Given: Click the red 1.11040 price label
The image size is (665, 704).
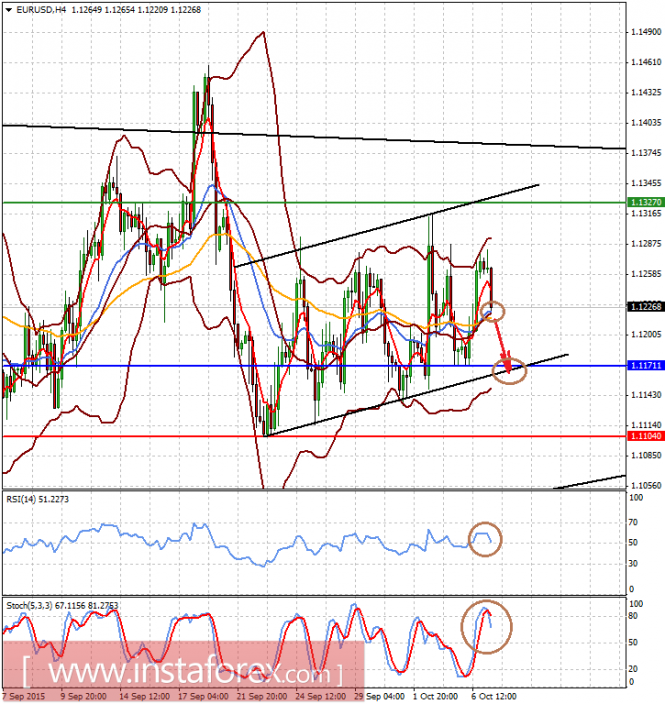Looking at the screenshot, I should coord(646,436).
